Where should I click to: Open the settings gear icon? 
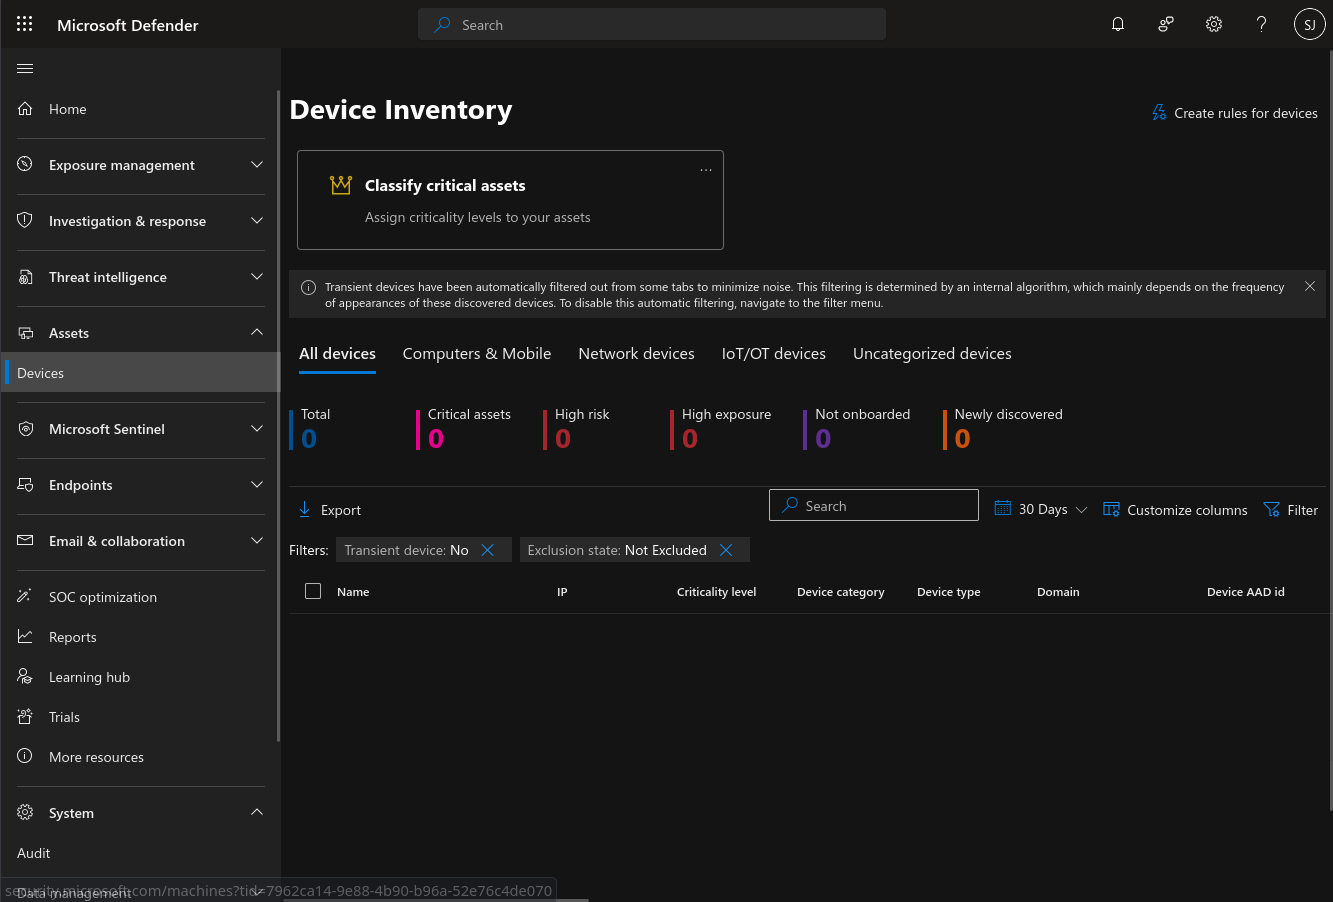pyautogui.click(x=1213, y=25)
